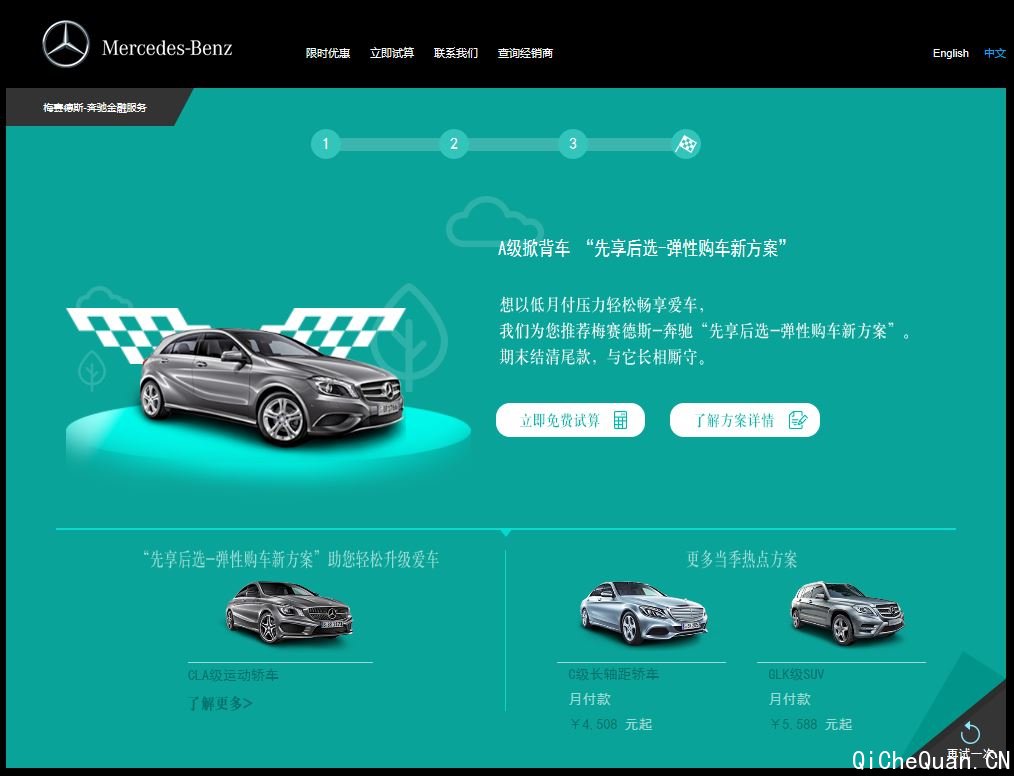Click the 了解方案详情 button
1014x776 pixels.
[745, 420]
